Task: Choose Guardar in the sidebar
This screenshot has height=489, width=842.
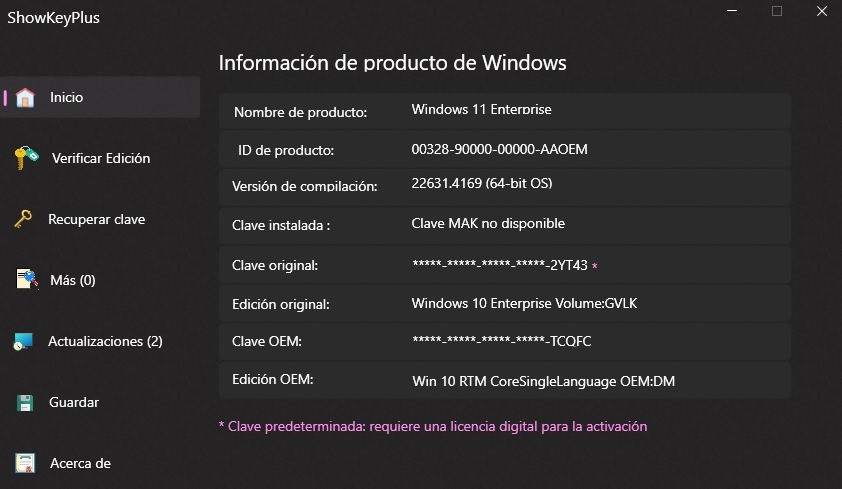Action: (x=74, y=402)
